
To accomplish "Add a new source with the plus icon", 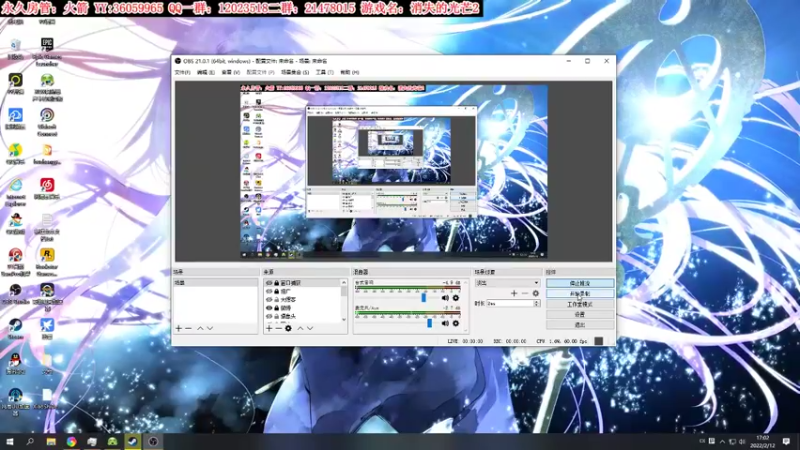I will click(269, 329).
